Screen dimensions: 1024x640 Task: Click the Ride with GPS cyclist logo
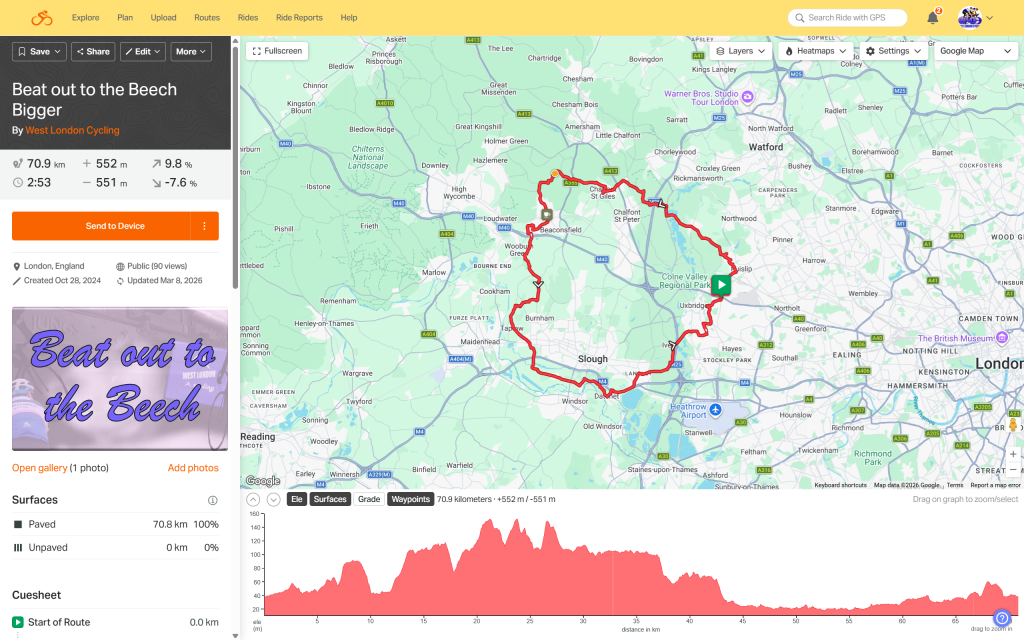coord(41,18)
